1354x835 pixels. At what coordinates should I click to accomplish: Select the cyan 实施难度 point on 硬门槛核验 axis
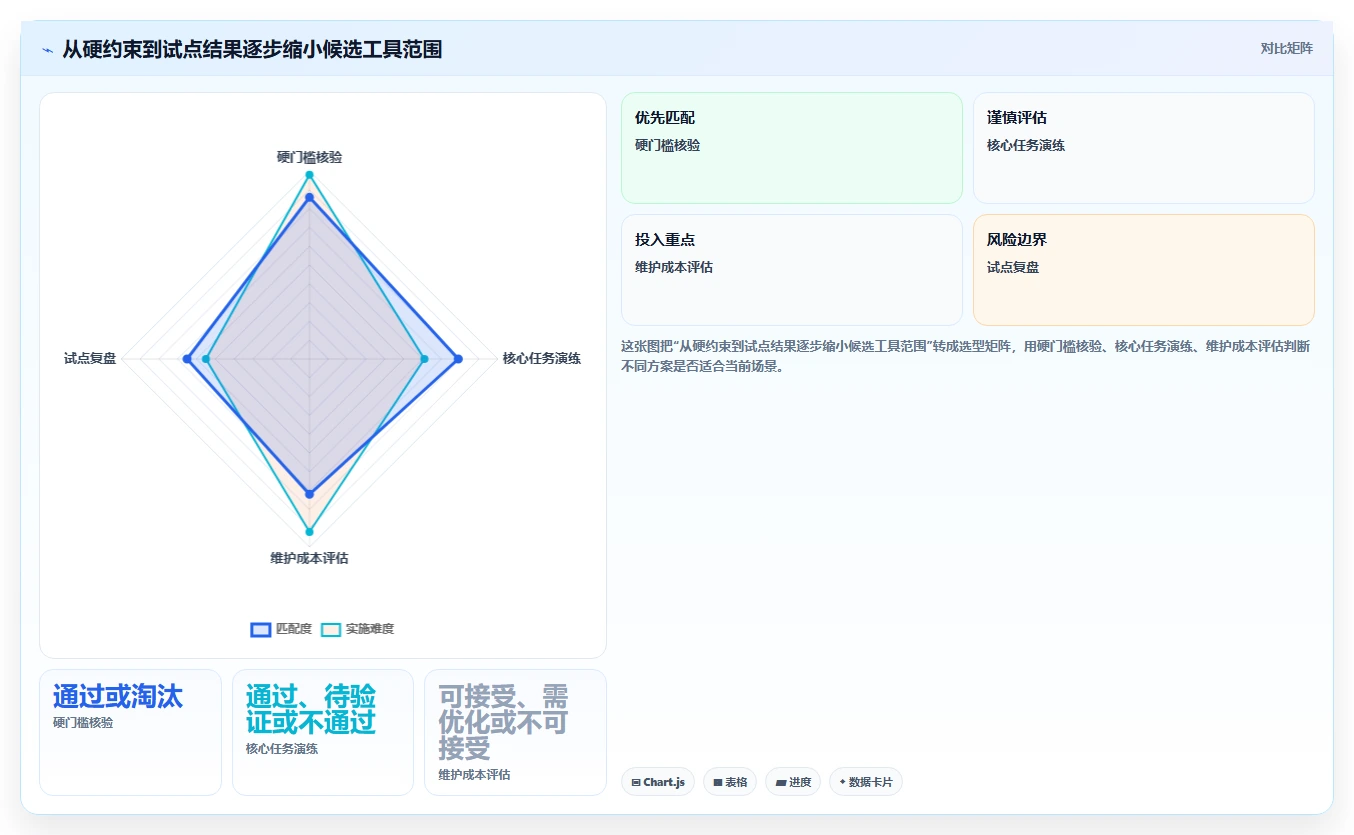[x=309, y=174]
